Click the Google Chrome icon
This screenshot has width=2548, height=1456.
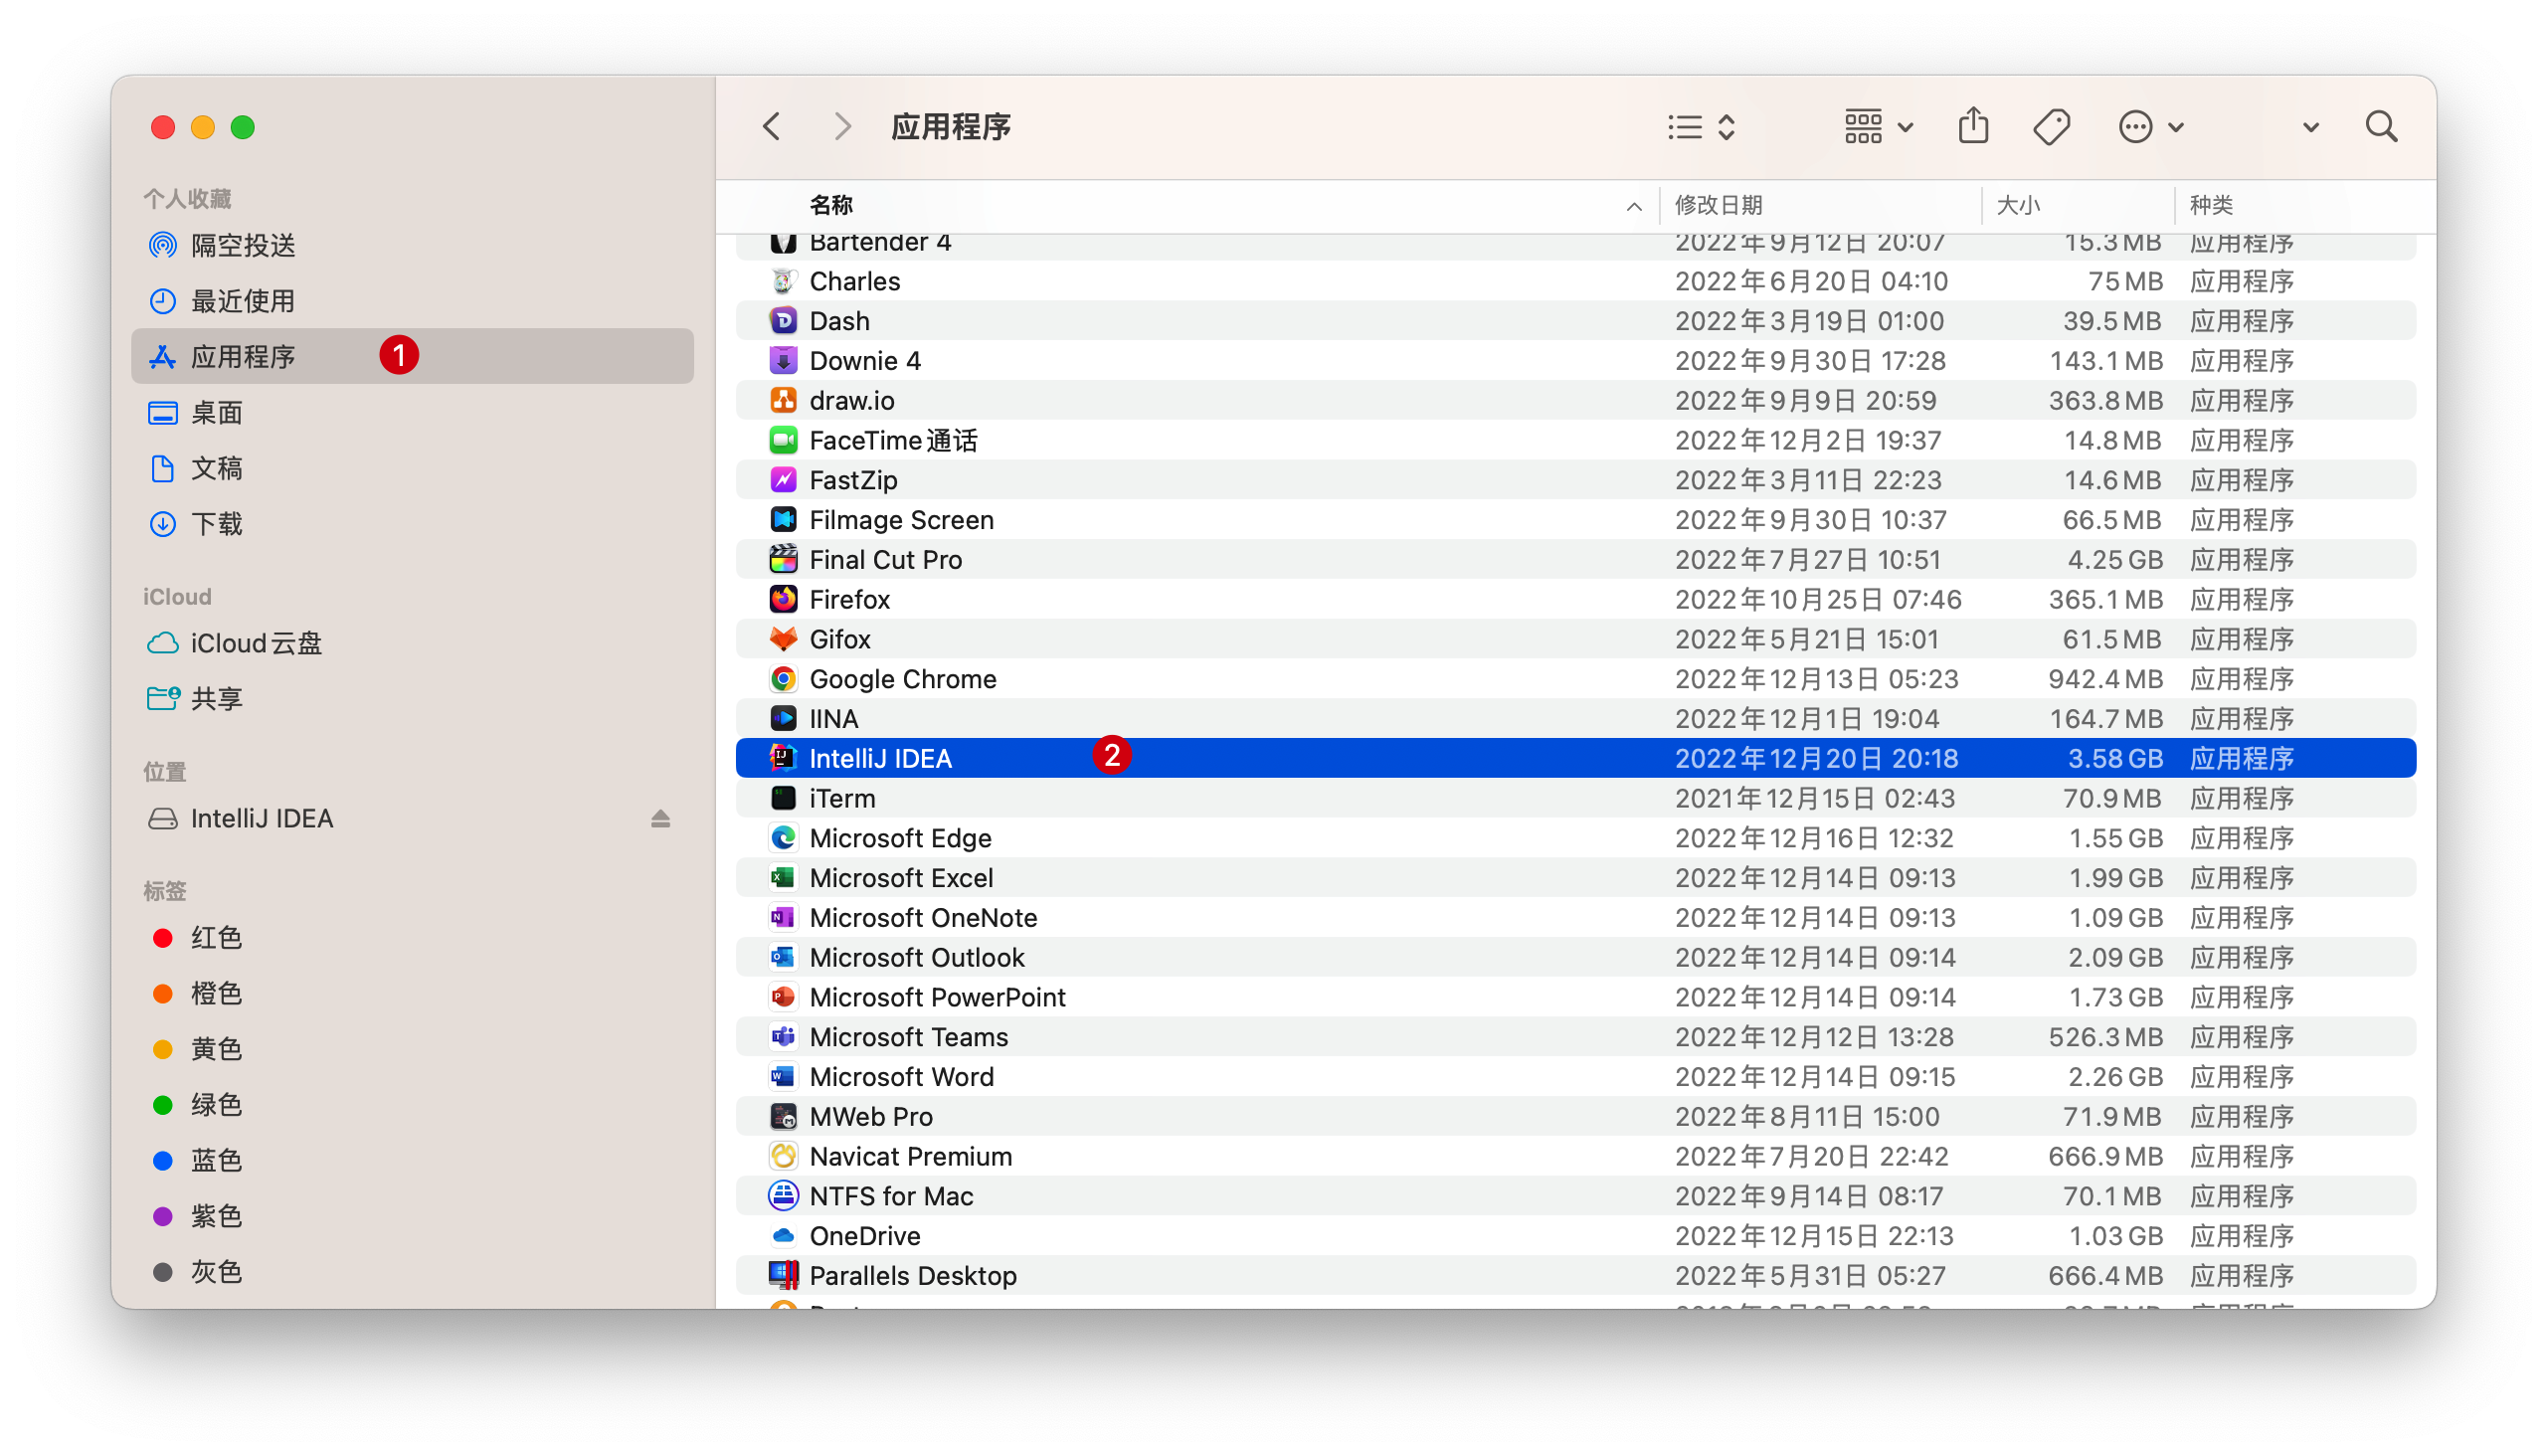tap(783, 679)
